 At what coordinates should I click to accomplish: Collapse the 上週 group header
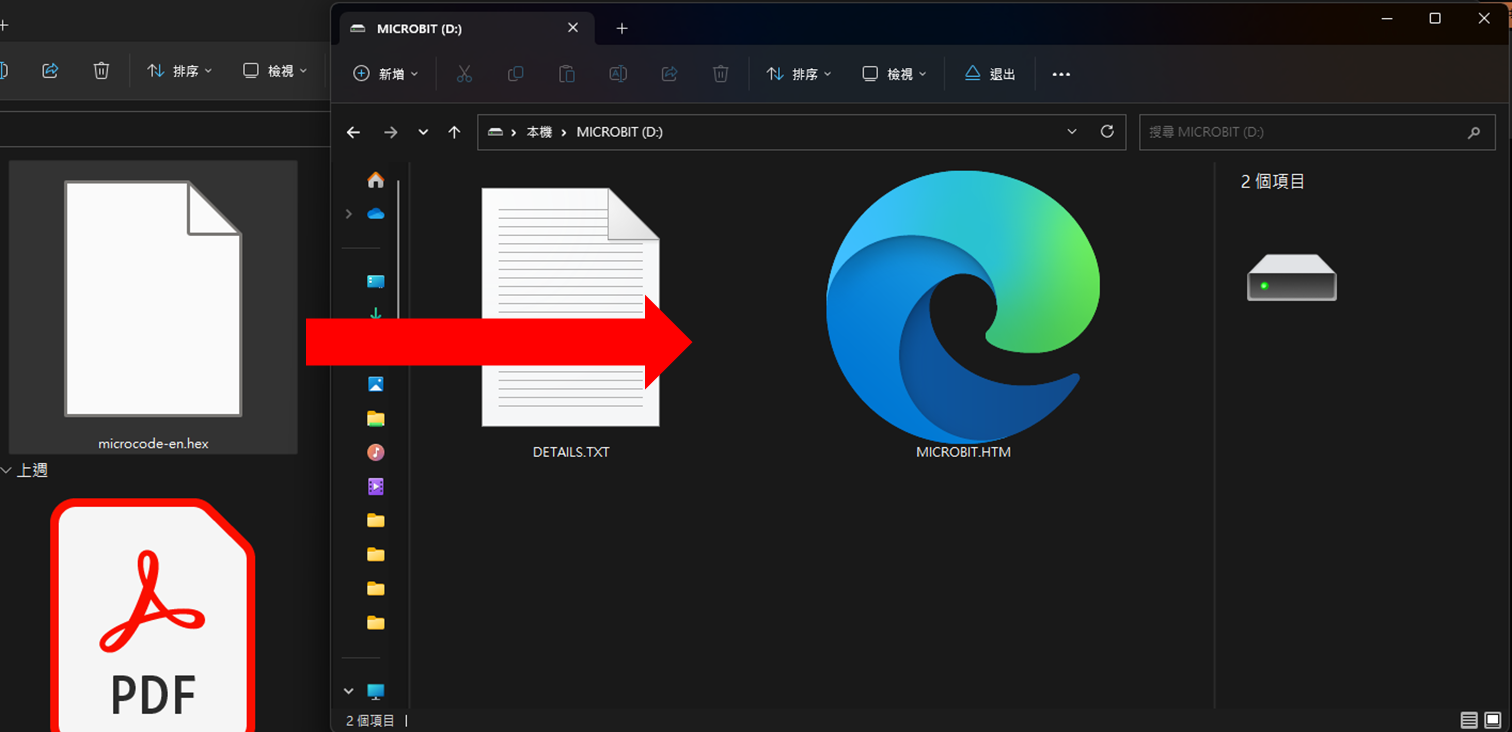(6, 470)
